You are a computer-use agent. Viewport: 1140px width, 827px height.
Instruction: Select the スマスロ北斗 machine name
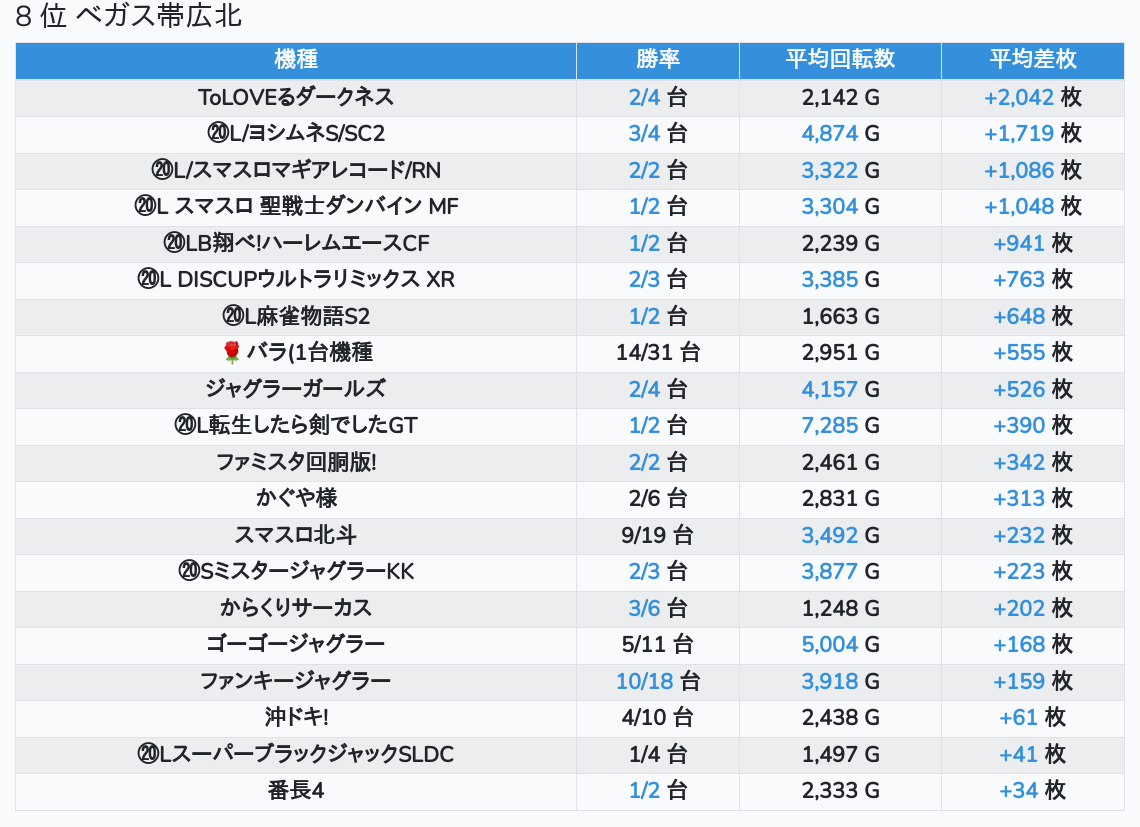pos(296,535)
